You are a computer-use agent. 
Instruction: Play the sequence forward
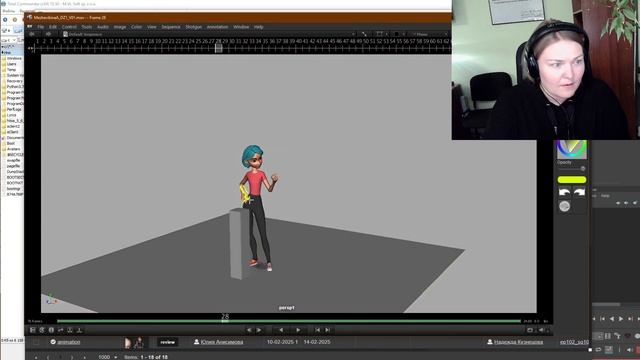[x=298, y=330]
